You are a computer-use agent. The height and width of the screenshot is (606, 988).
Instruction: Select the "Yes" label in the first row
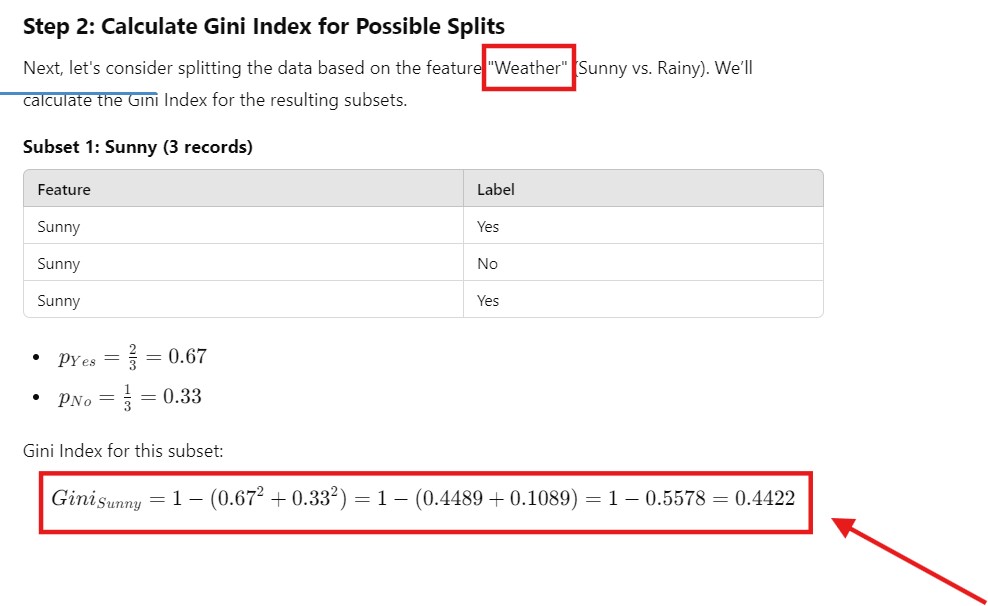pyautogui.click(x=488, y=227)
